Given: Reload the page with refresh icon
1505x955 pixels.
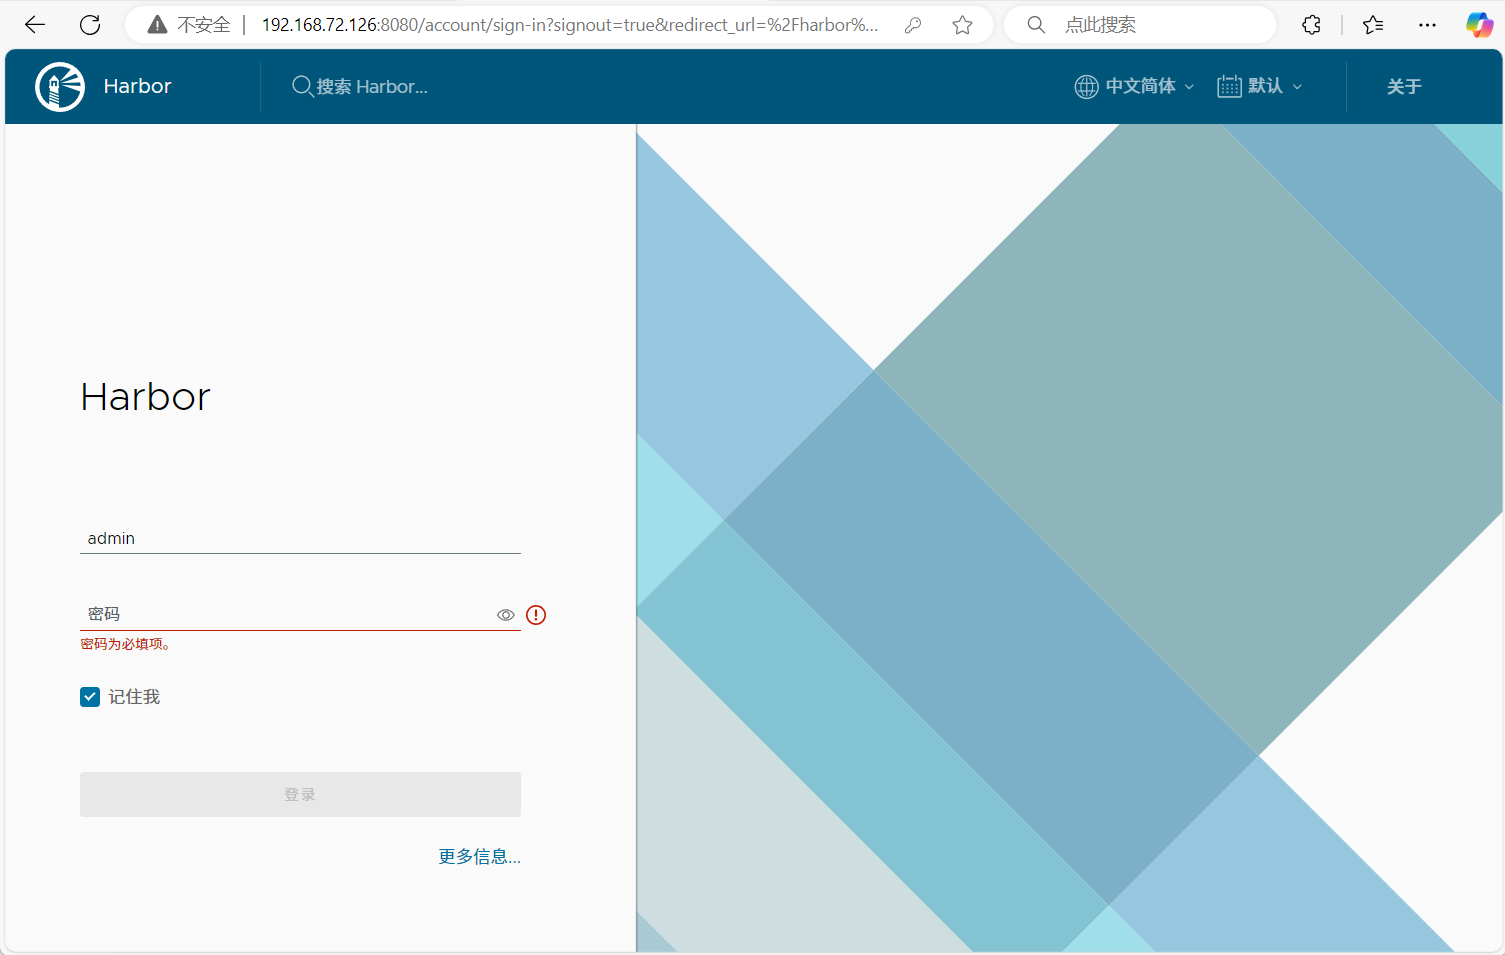Looking at the screenshot, I should point(90,25).
